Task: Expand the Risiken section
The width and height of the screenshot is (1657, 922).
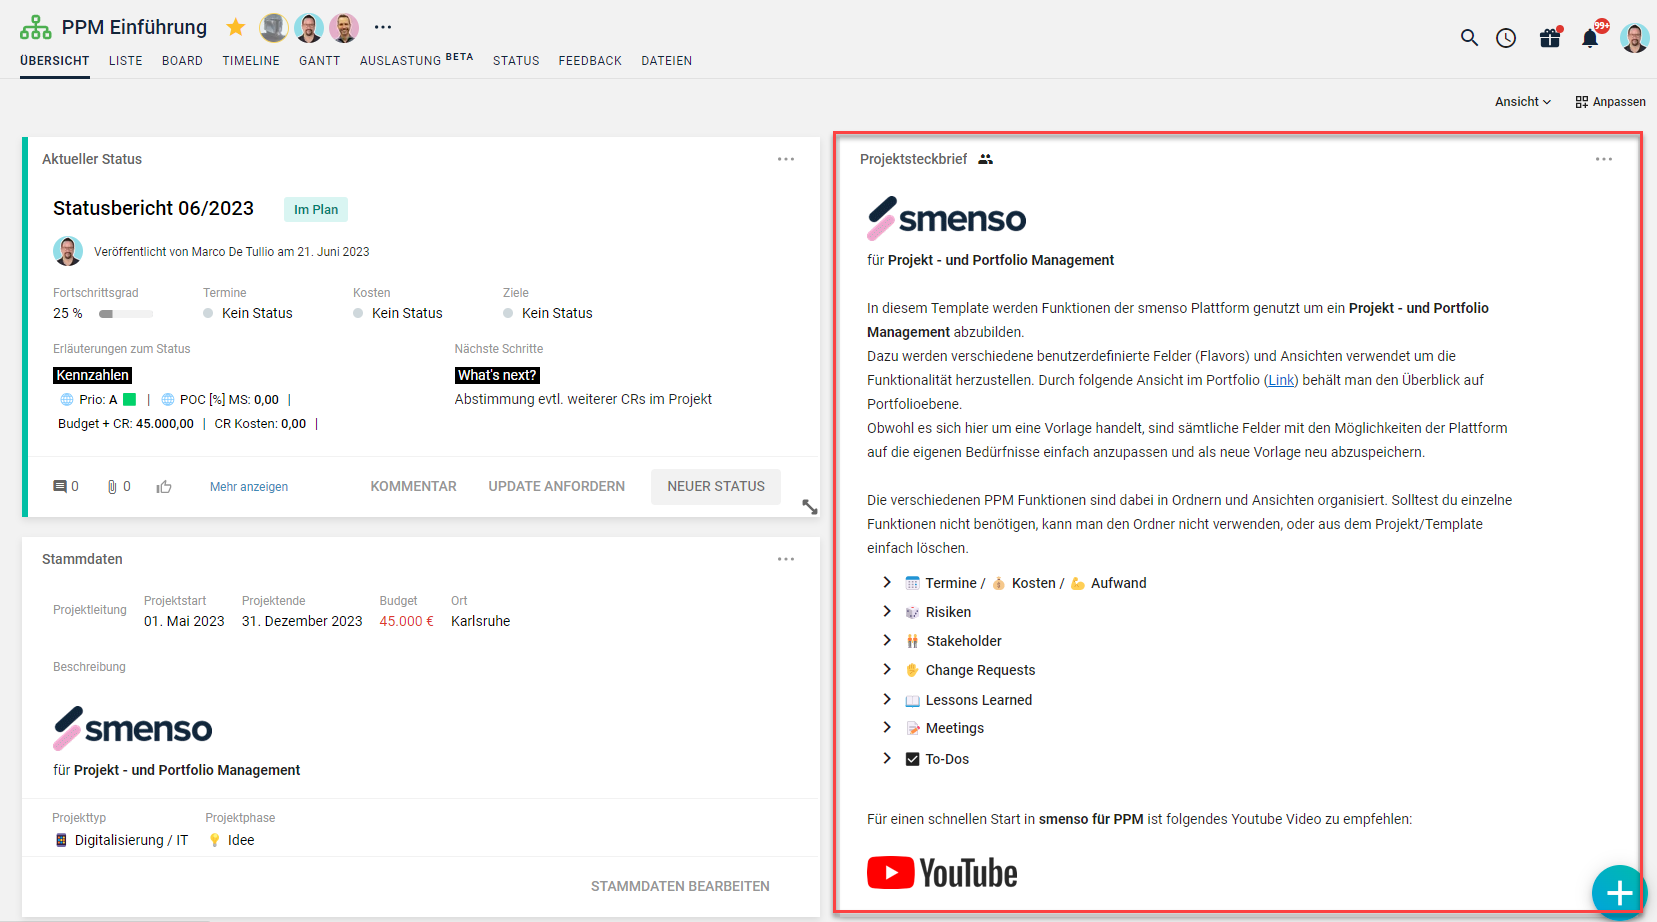Action: coord(887,611)
